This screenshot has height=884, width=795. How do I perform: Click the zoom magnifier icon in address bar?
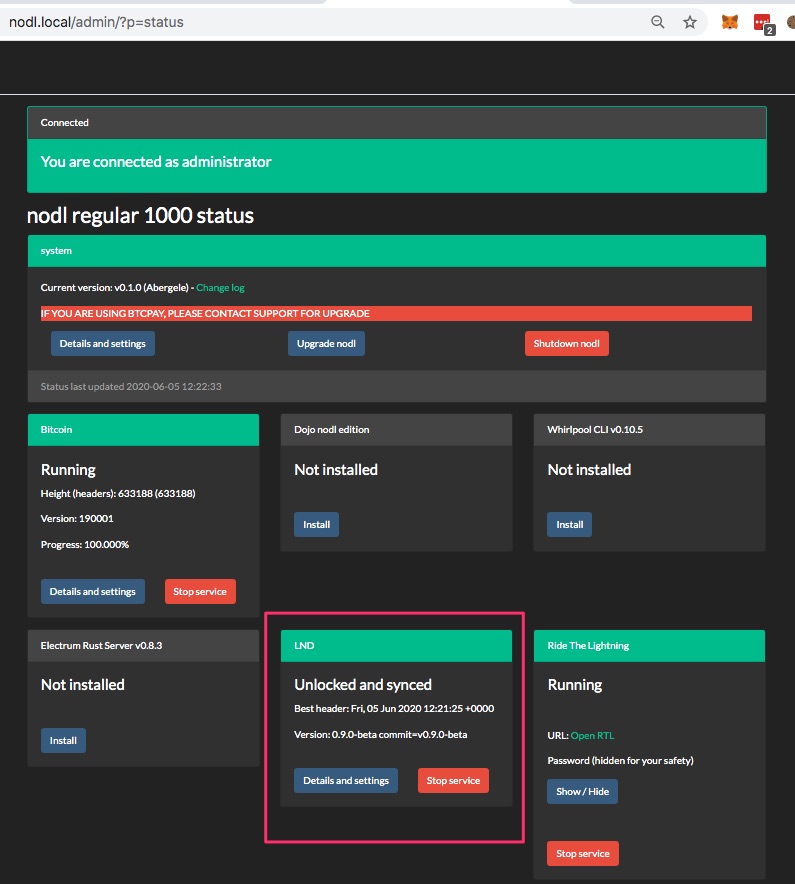point(657,22)
